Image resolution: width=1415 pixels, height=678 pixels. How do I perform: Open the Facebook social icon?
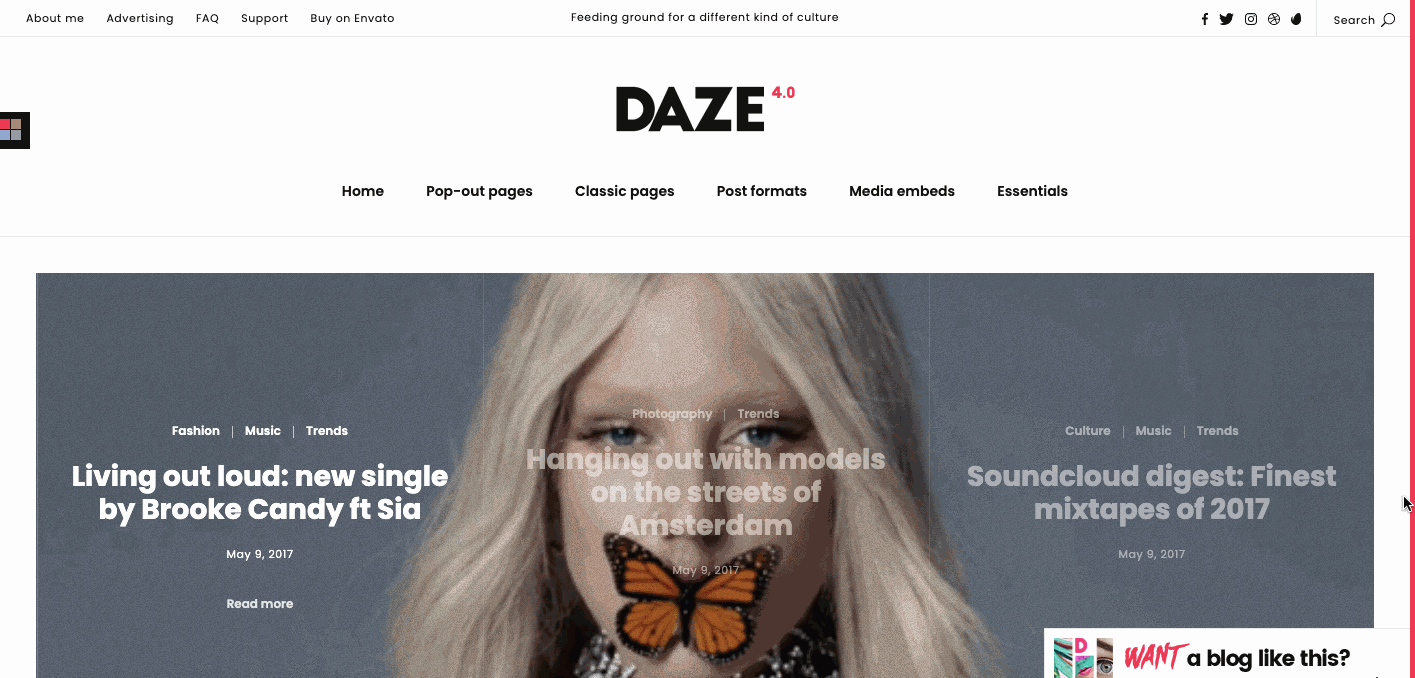pos(1205,19)
